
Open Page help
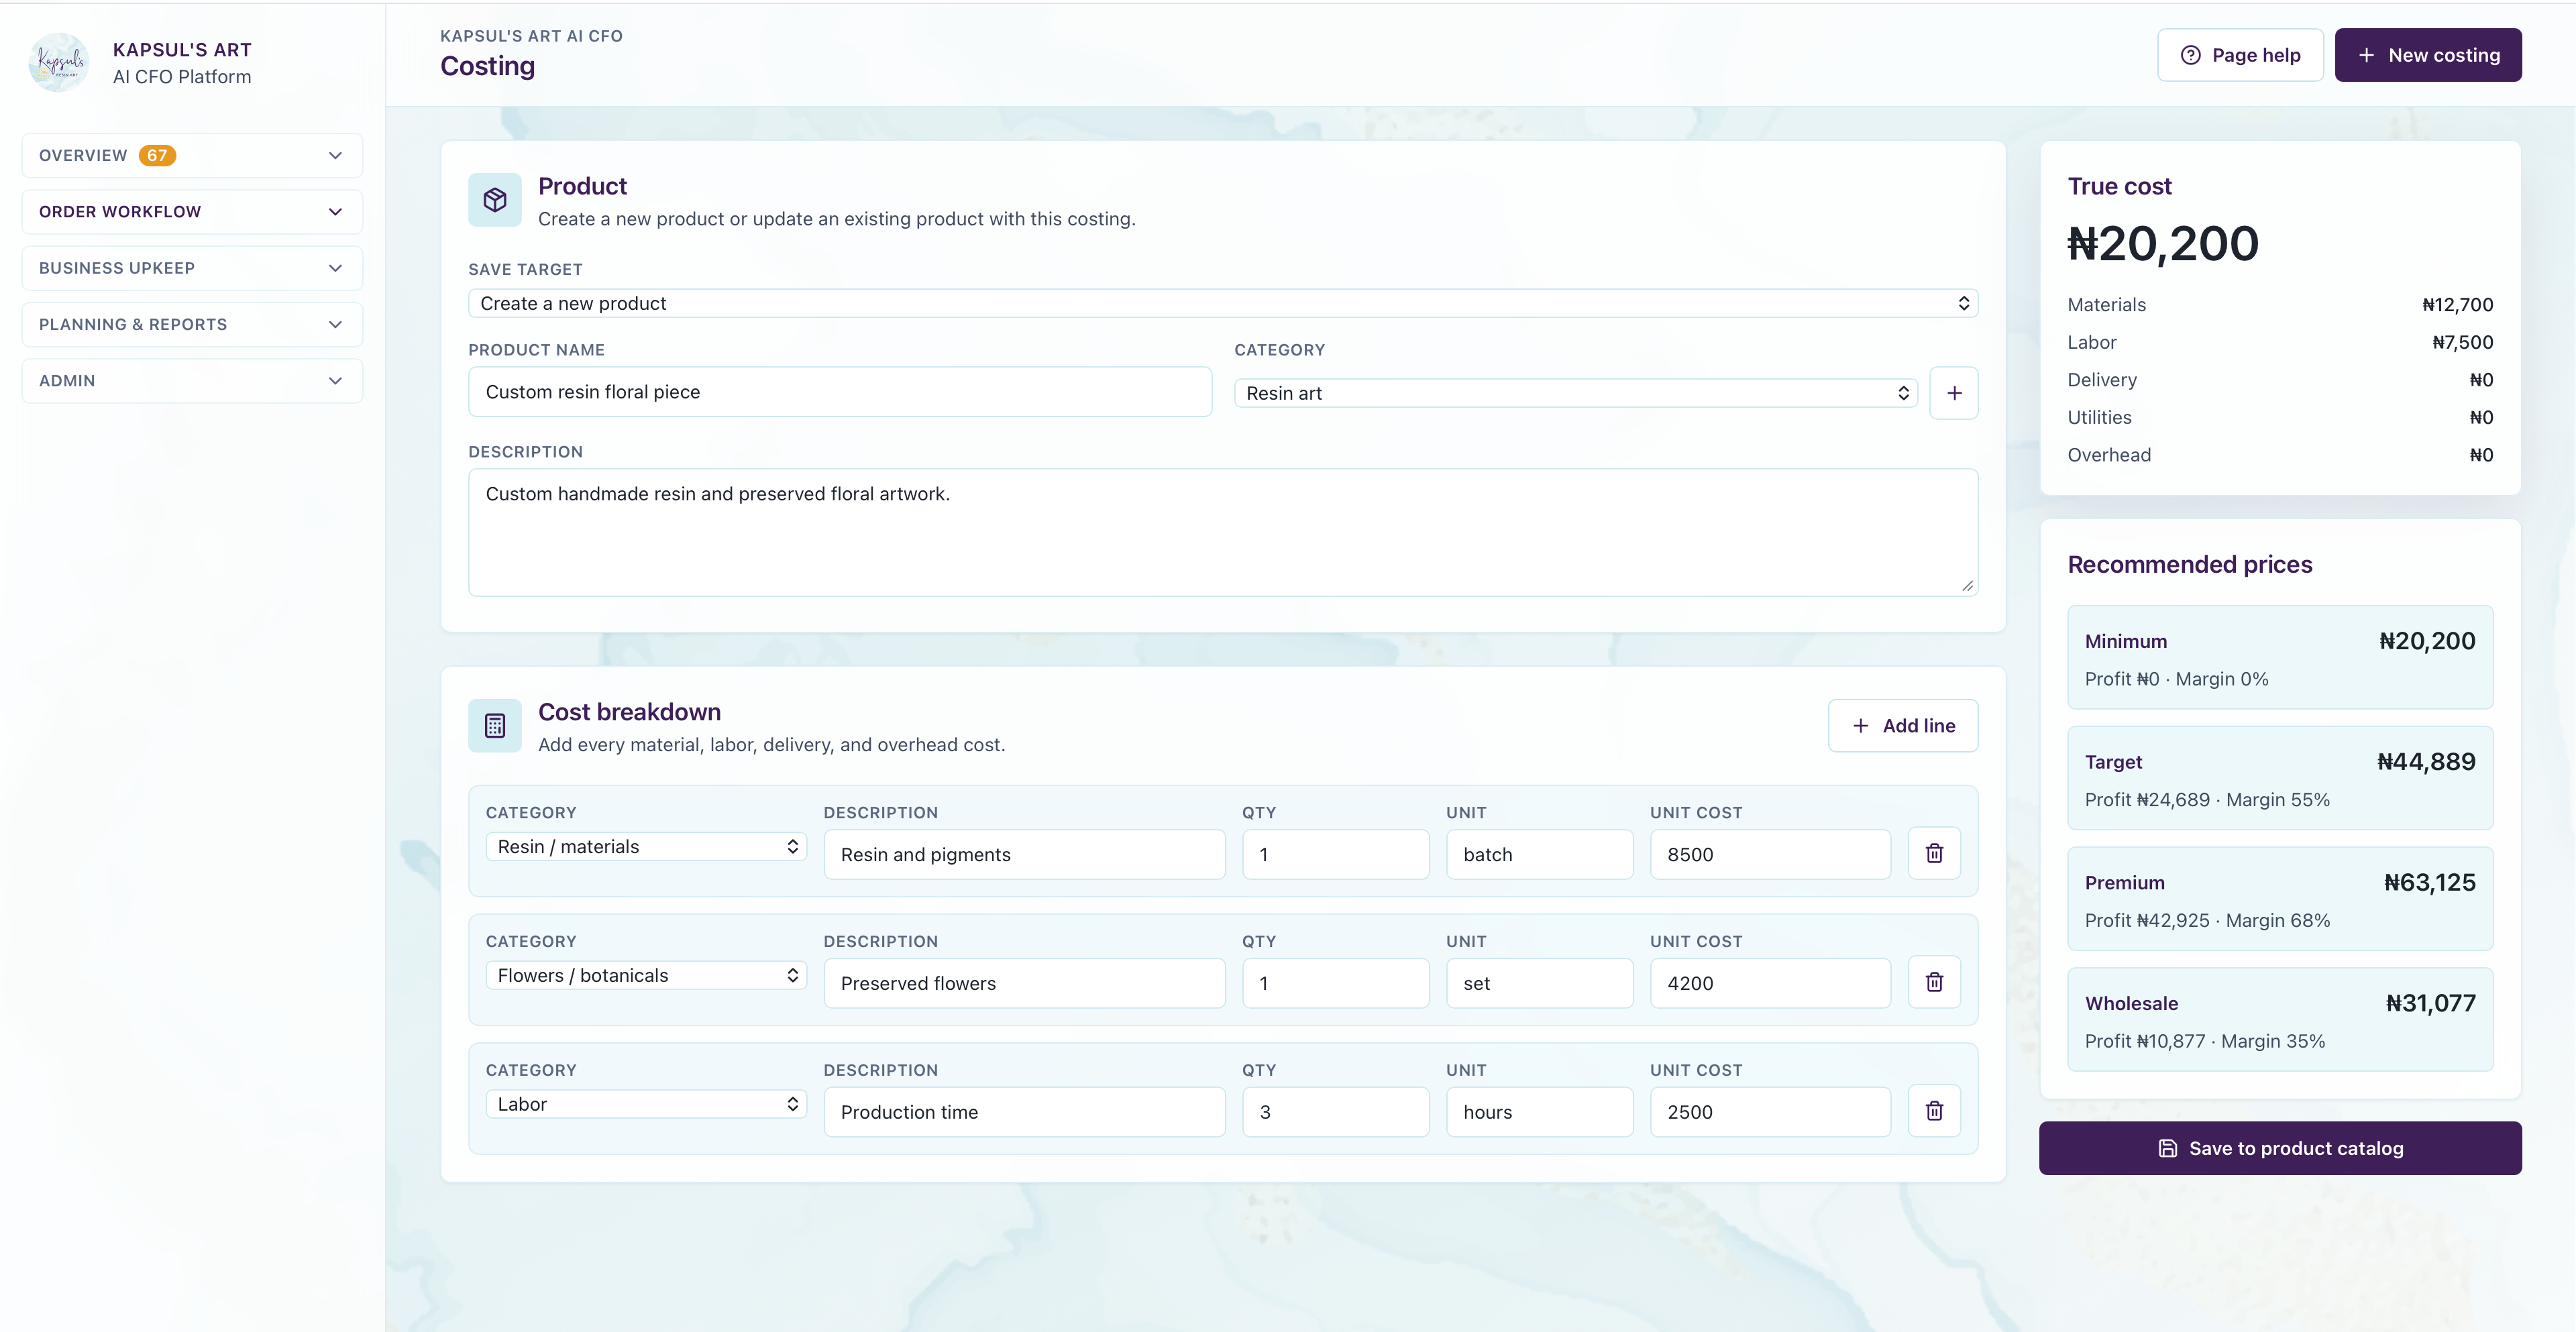2240,55
